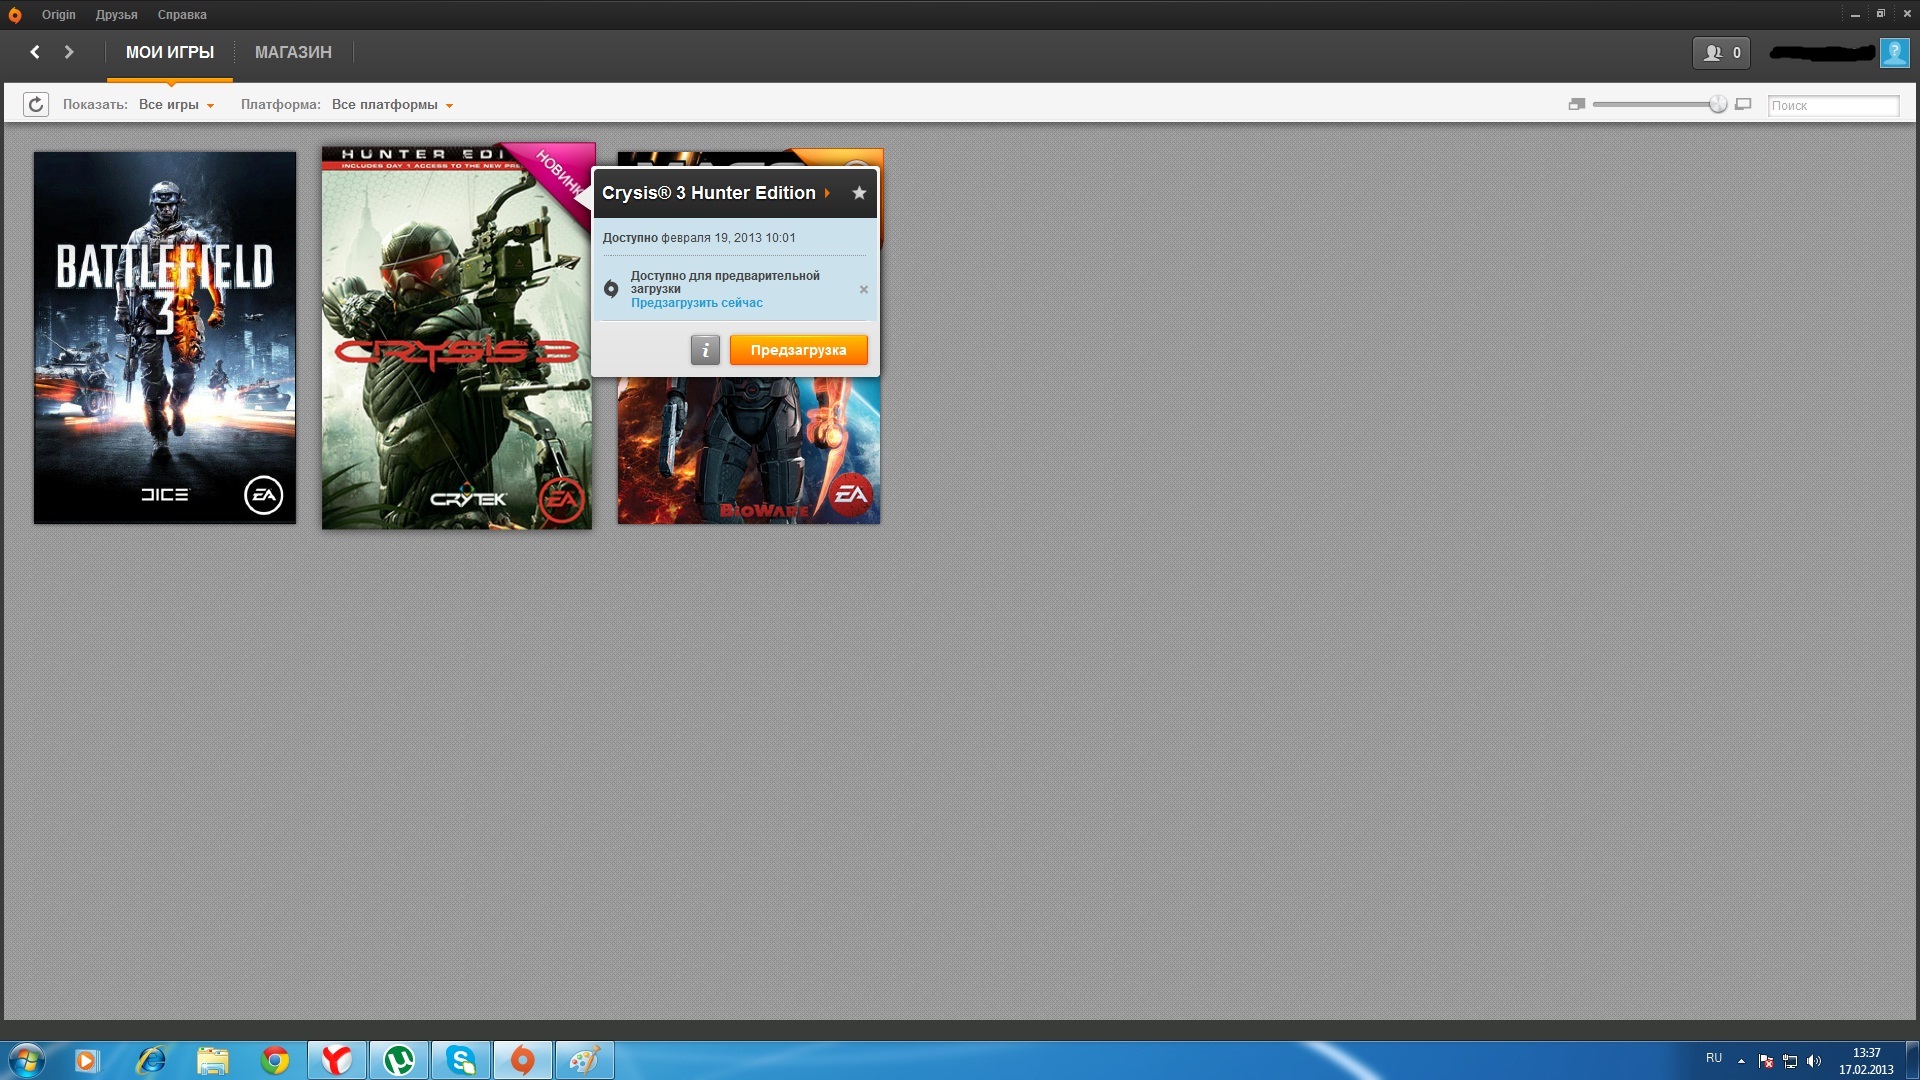Open Windows Explorer folder icon

213,1060
